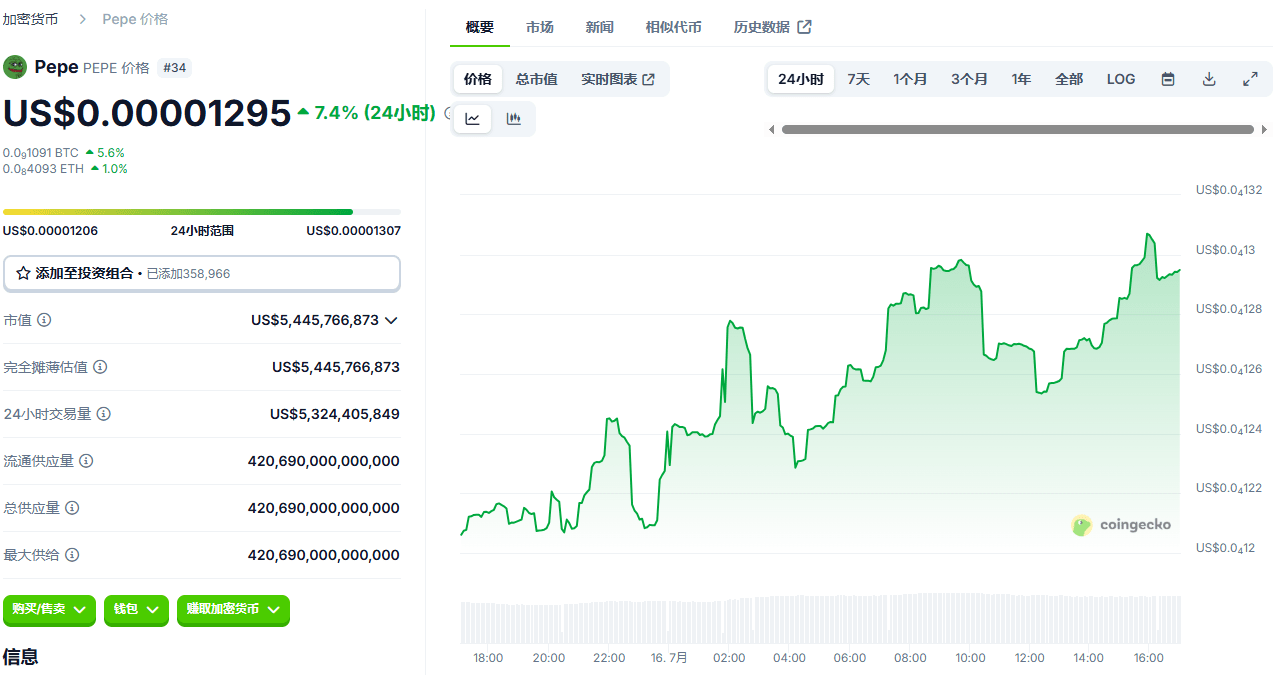Download the chart data

(1209, 79)
